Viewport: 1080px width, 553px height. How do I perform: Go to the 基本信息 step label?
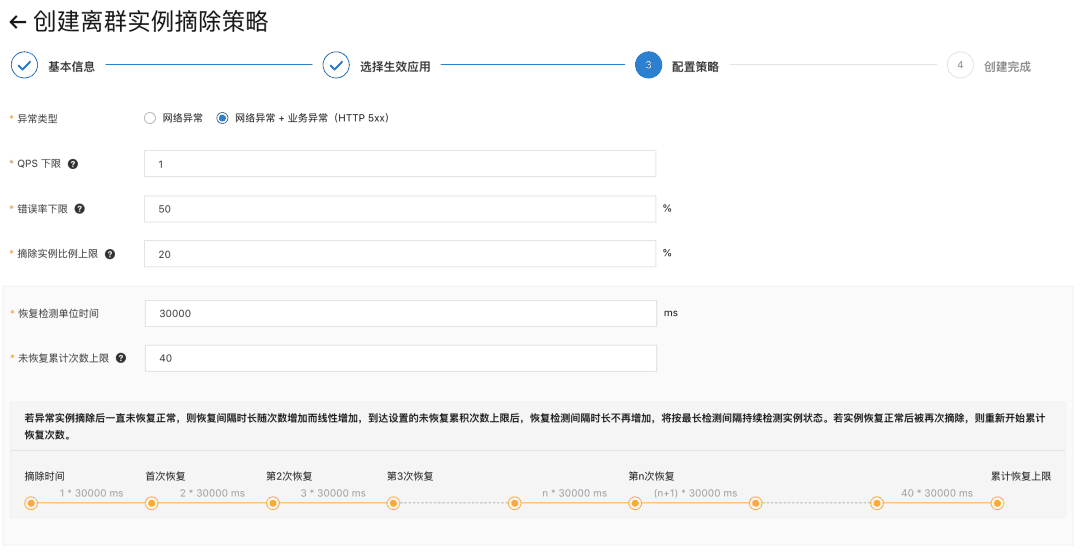pos(72,67)
